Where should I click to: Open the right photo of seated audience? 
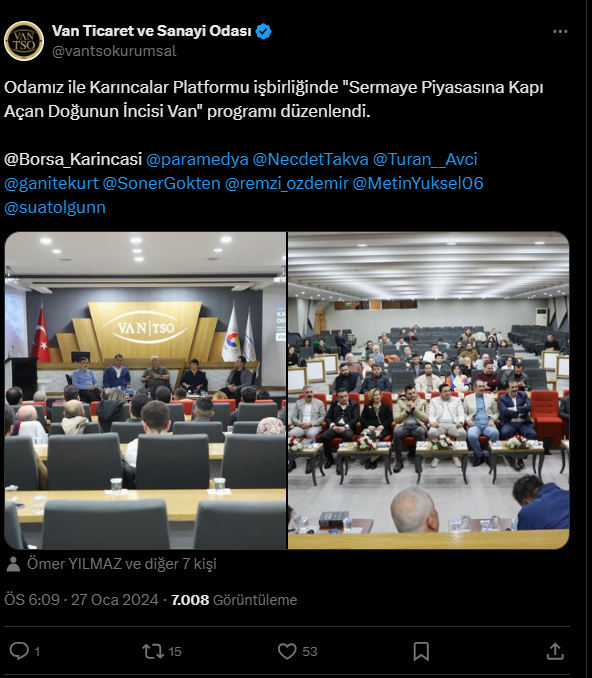coord(429,390)
